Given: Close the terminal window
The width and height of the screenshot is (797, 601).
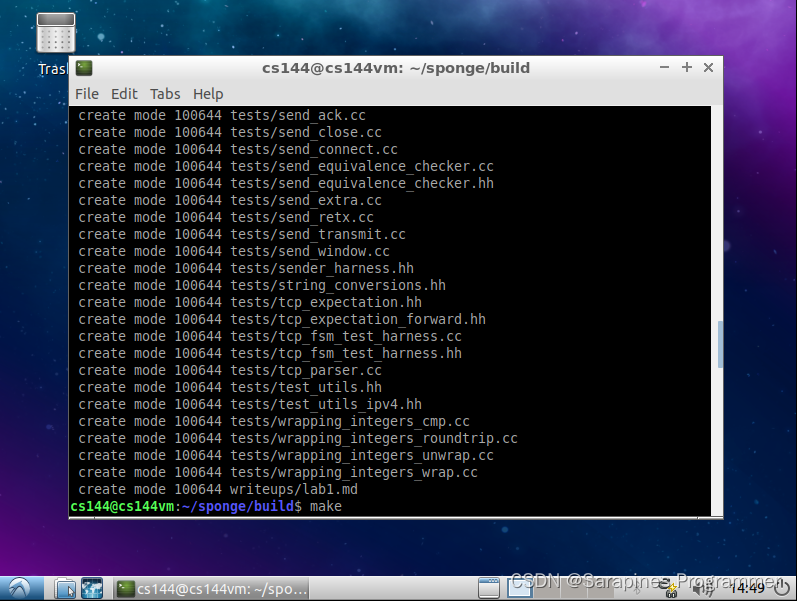Looking at the screenshot, I should 709,67.
